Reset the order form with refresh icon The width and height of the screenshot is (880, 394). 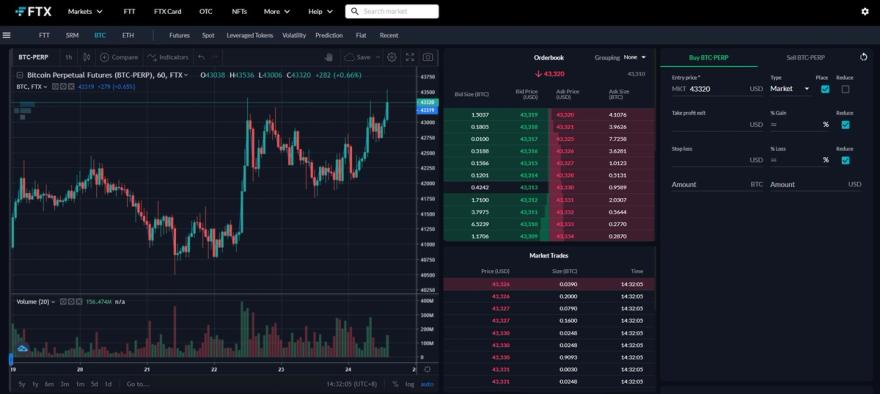coord(864,57)
